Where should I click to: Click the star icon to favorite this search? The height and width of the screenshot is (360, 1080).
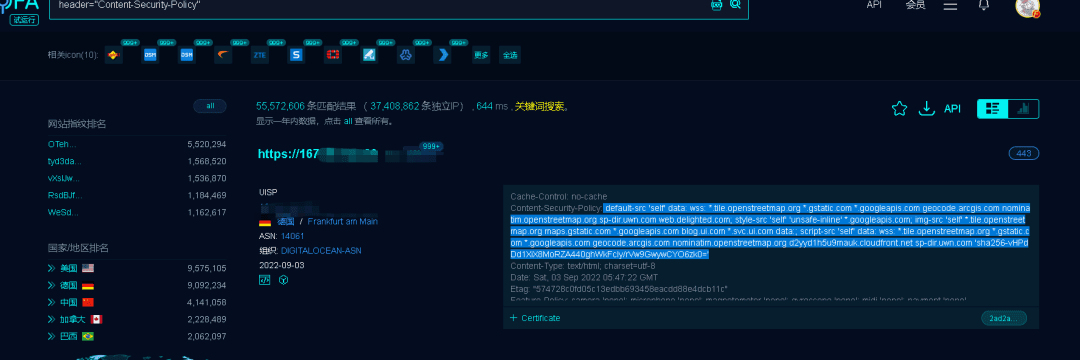coord(899,109)
